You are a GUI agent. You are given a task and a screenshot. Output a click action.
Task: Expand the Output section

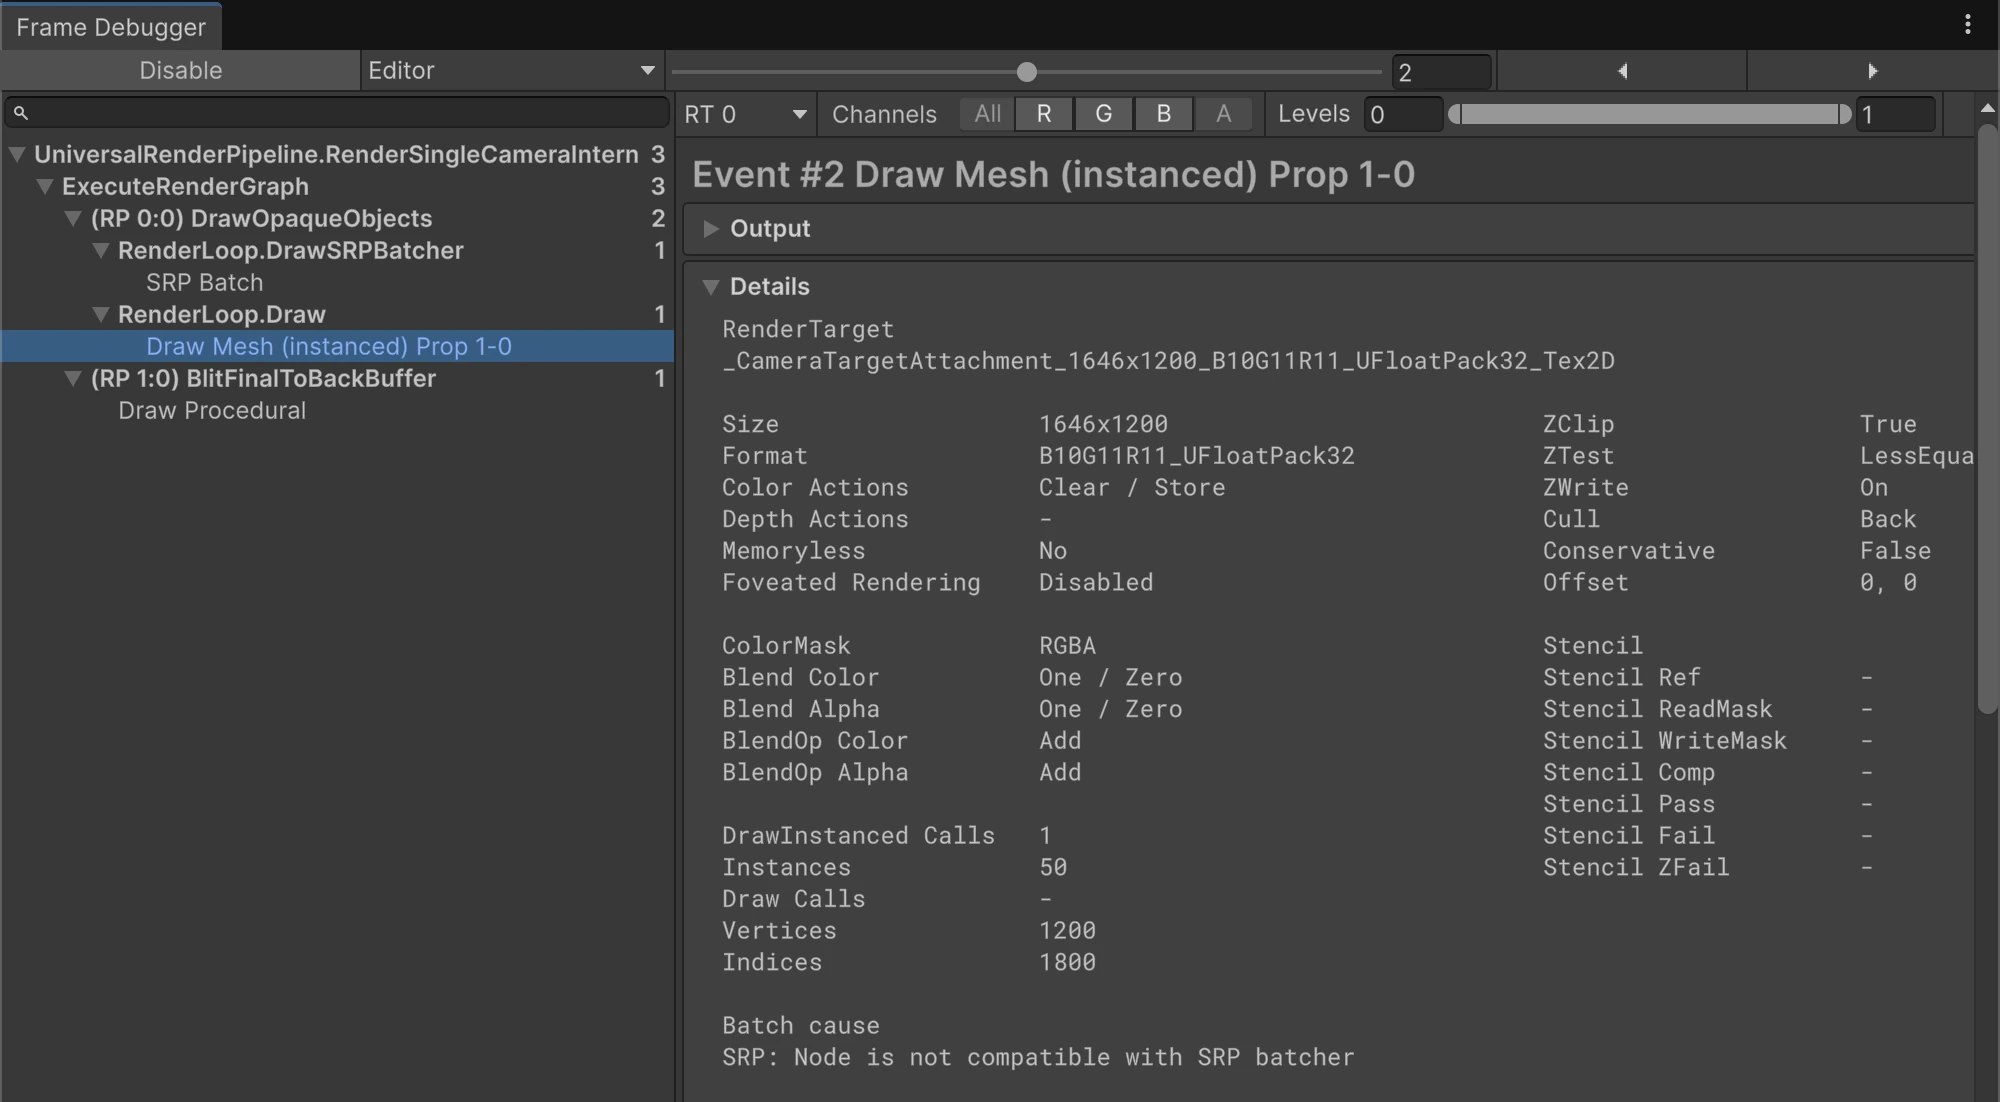(x=711, y=229)
